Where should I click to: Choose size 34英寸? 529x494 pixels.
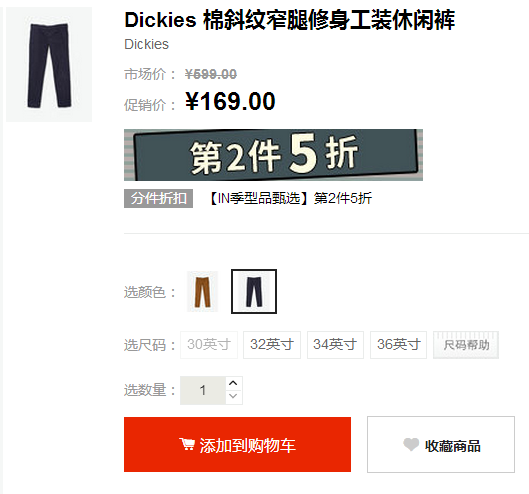pyautogui.click(x=335, y=345)
